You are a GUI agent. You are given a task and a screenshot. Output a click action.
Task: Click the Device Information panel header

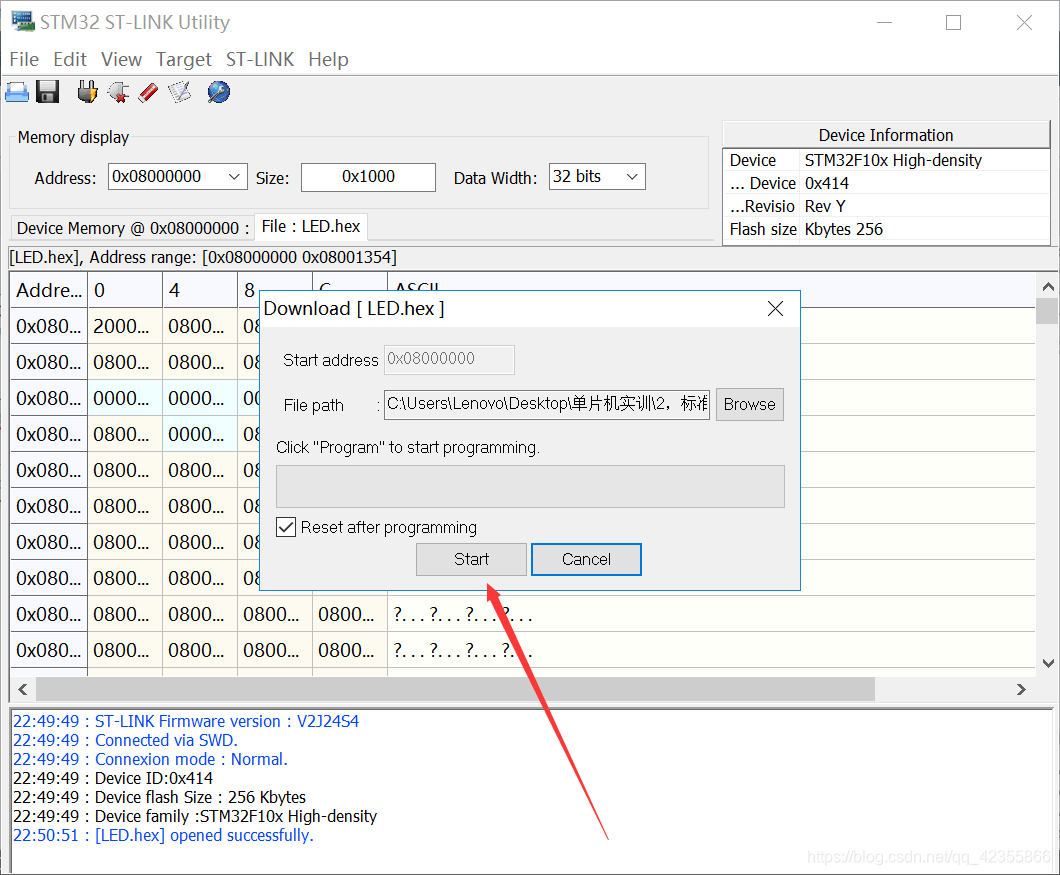pos(886,135)
